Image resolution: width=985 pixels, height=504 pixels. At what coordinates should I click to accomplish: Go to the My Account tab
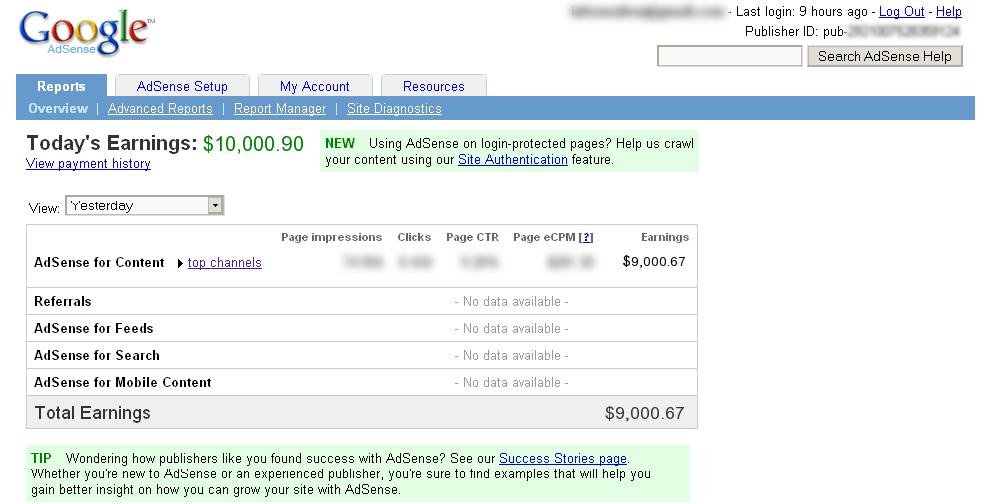314,86
